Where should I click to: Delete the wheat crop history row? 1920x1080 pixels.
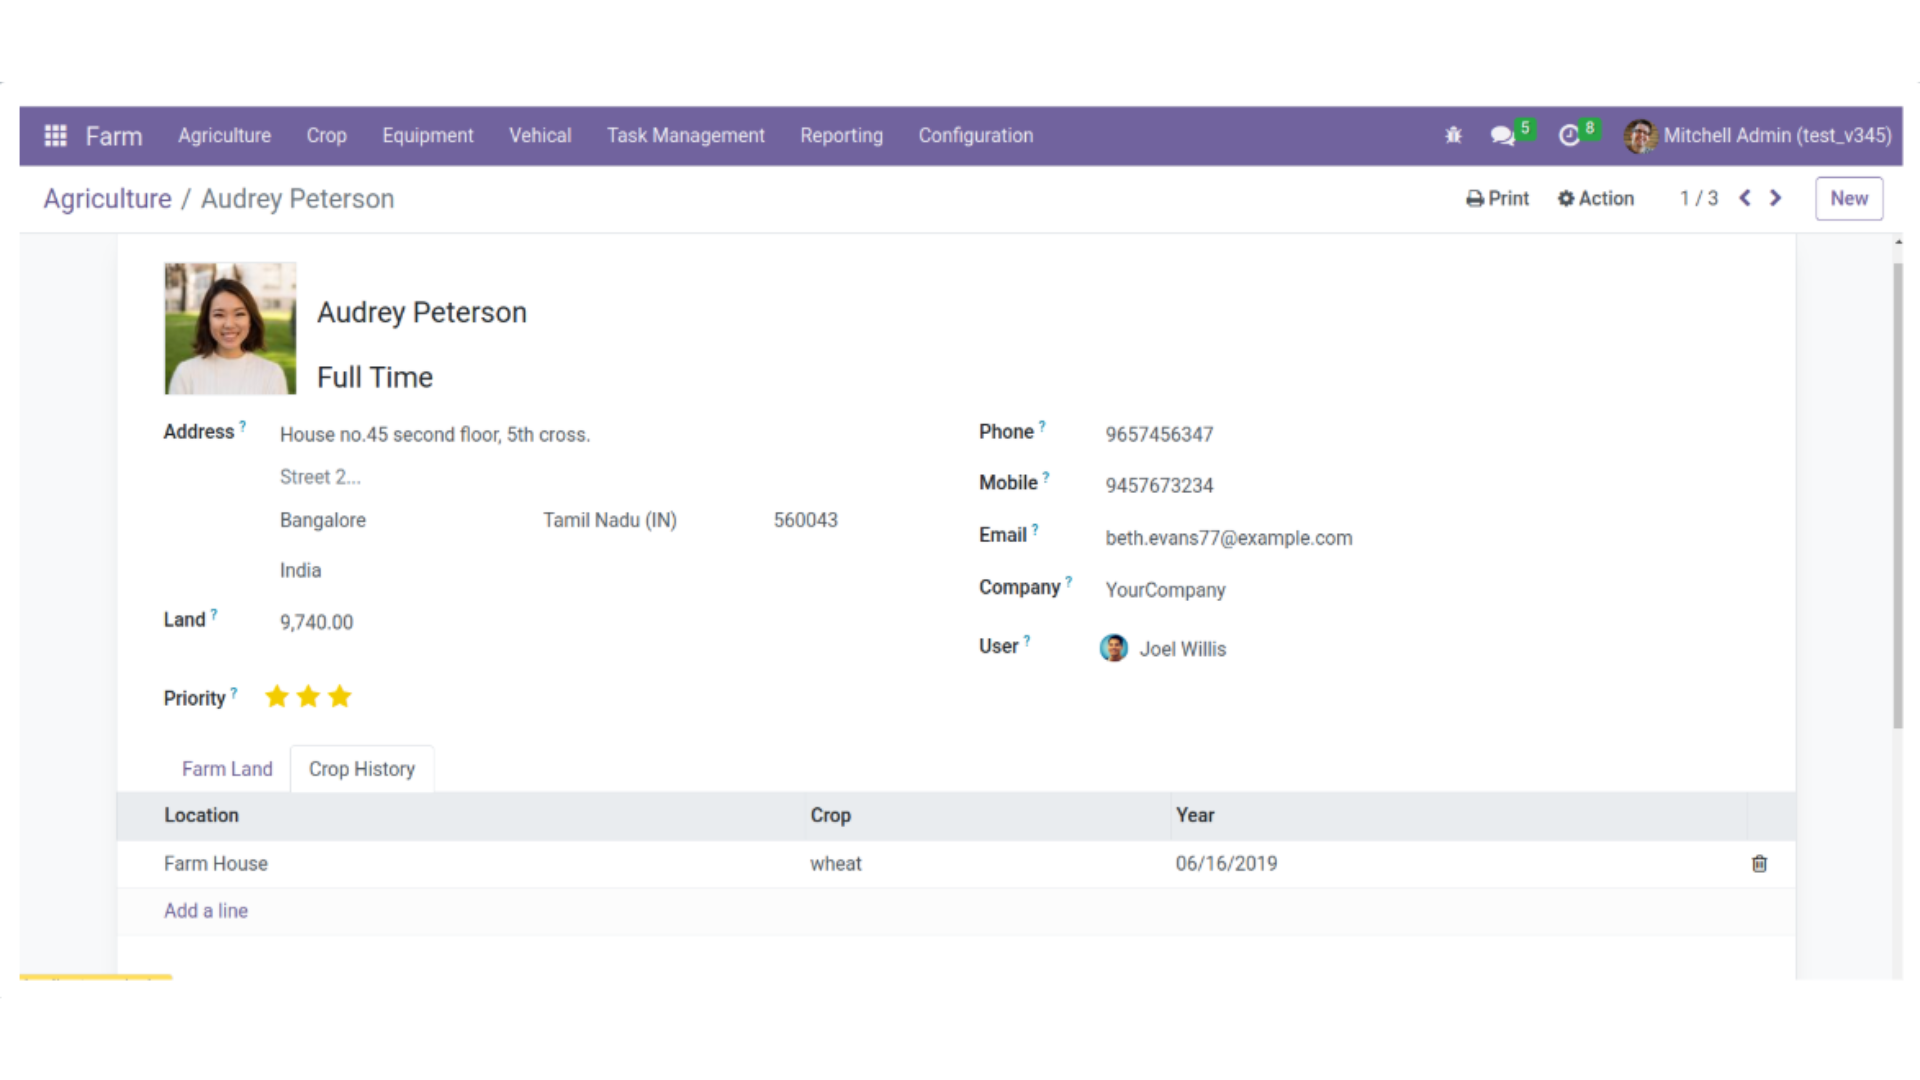coord(1759,864)
